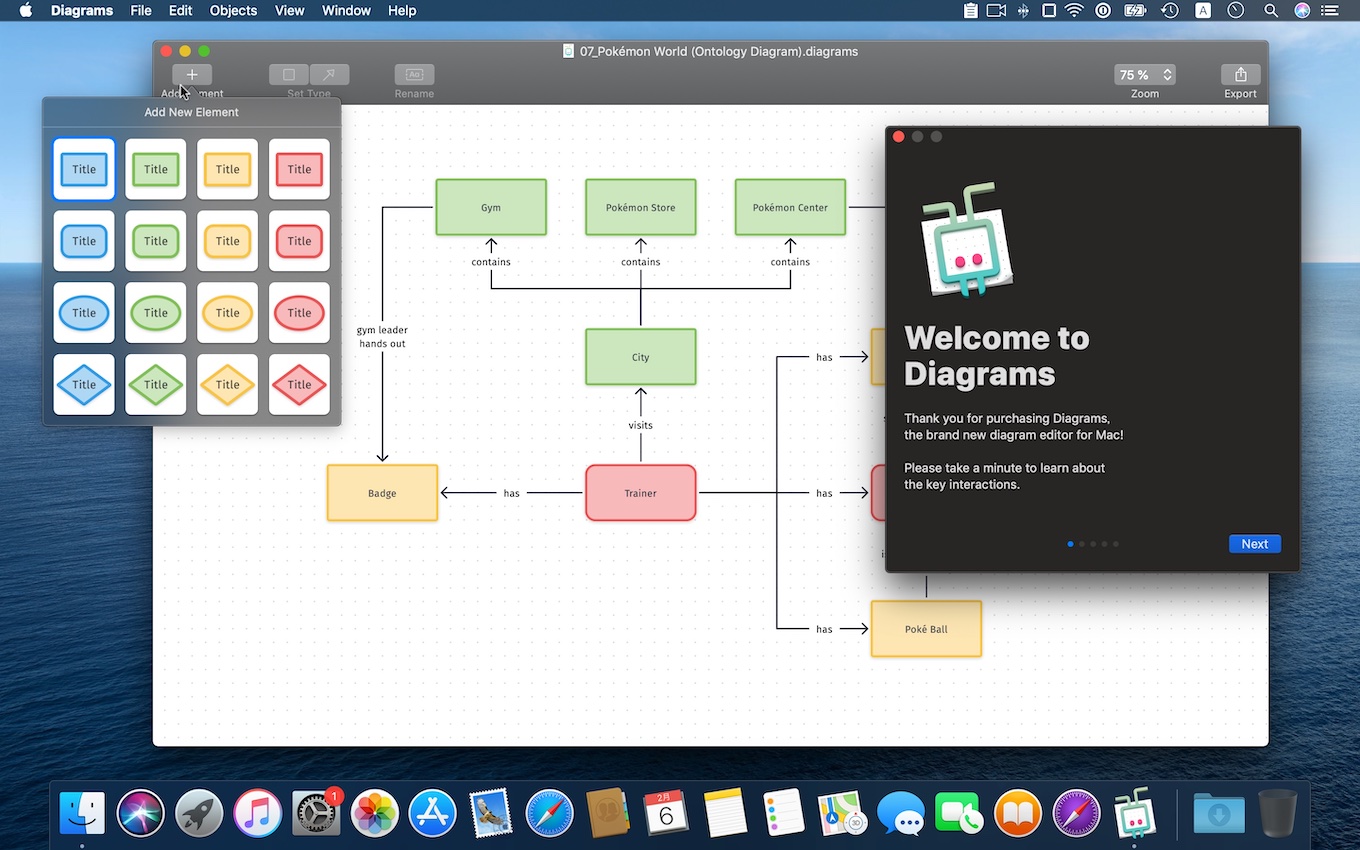Click the 'visits' relation label
This screenshot has height=850, width=1360.
[641, 425]
